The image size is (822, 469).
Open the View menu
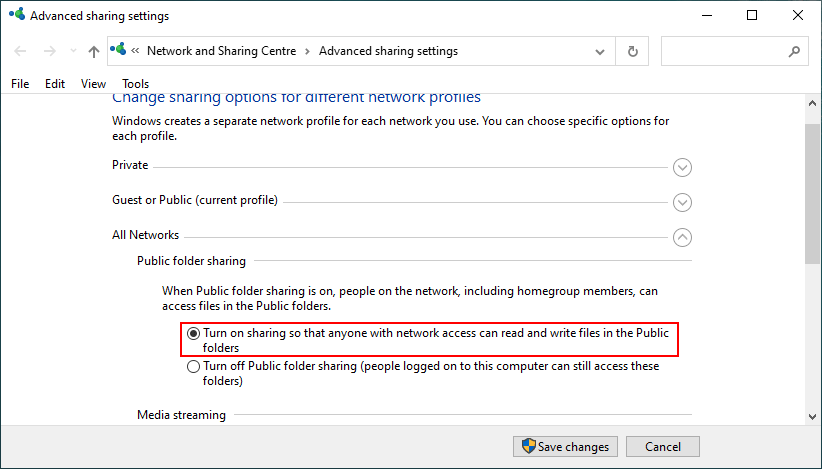click(93, 84)
